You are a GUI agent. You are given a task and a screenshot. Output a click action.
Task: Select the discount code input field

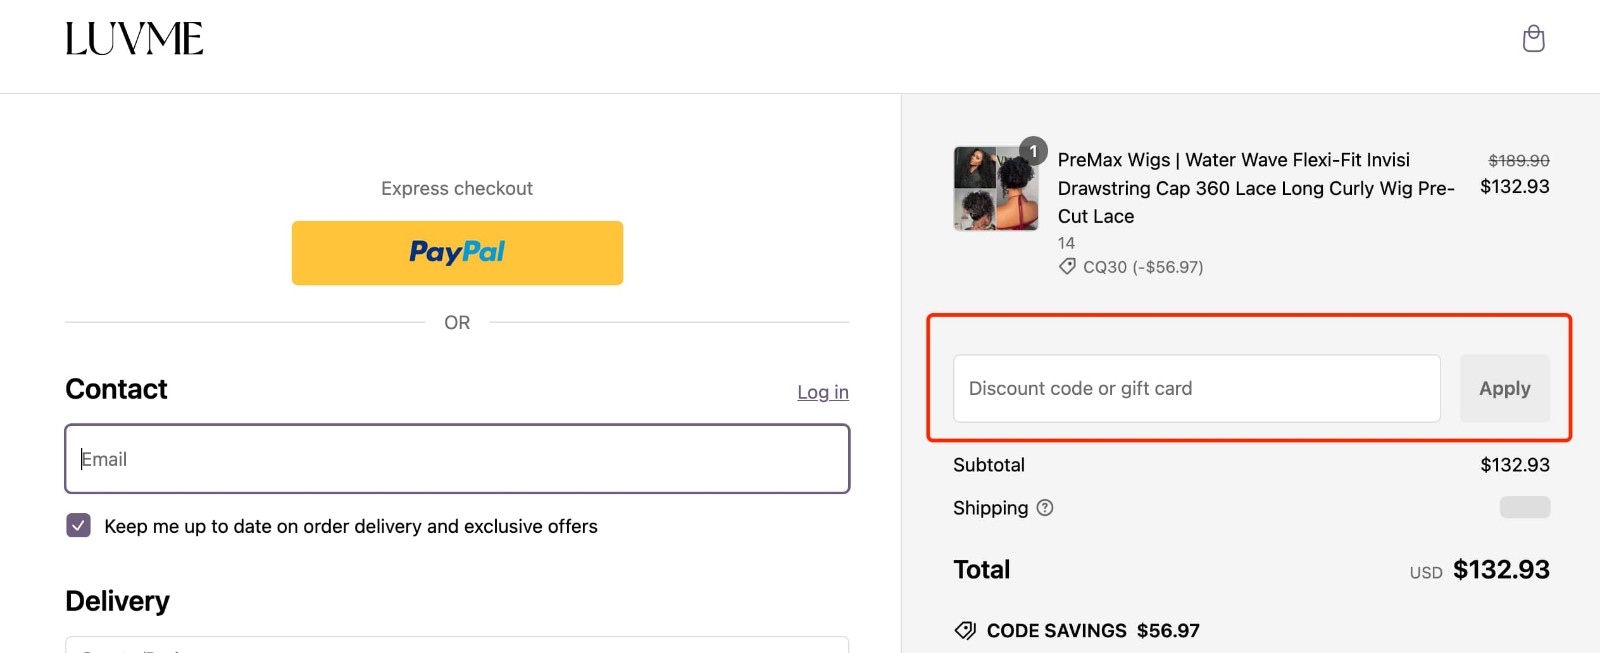click(1196, 388)
